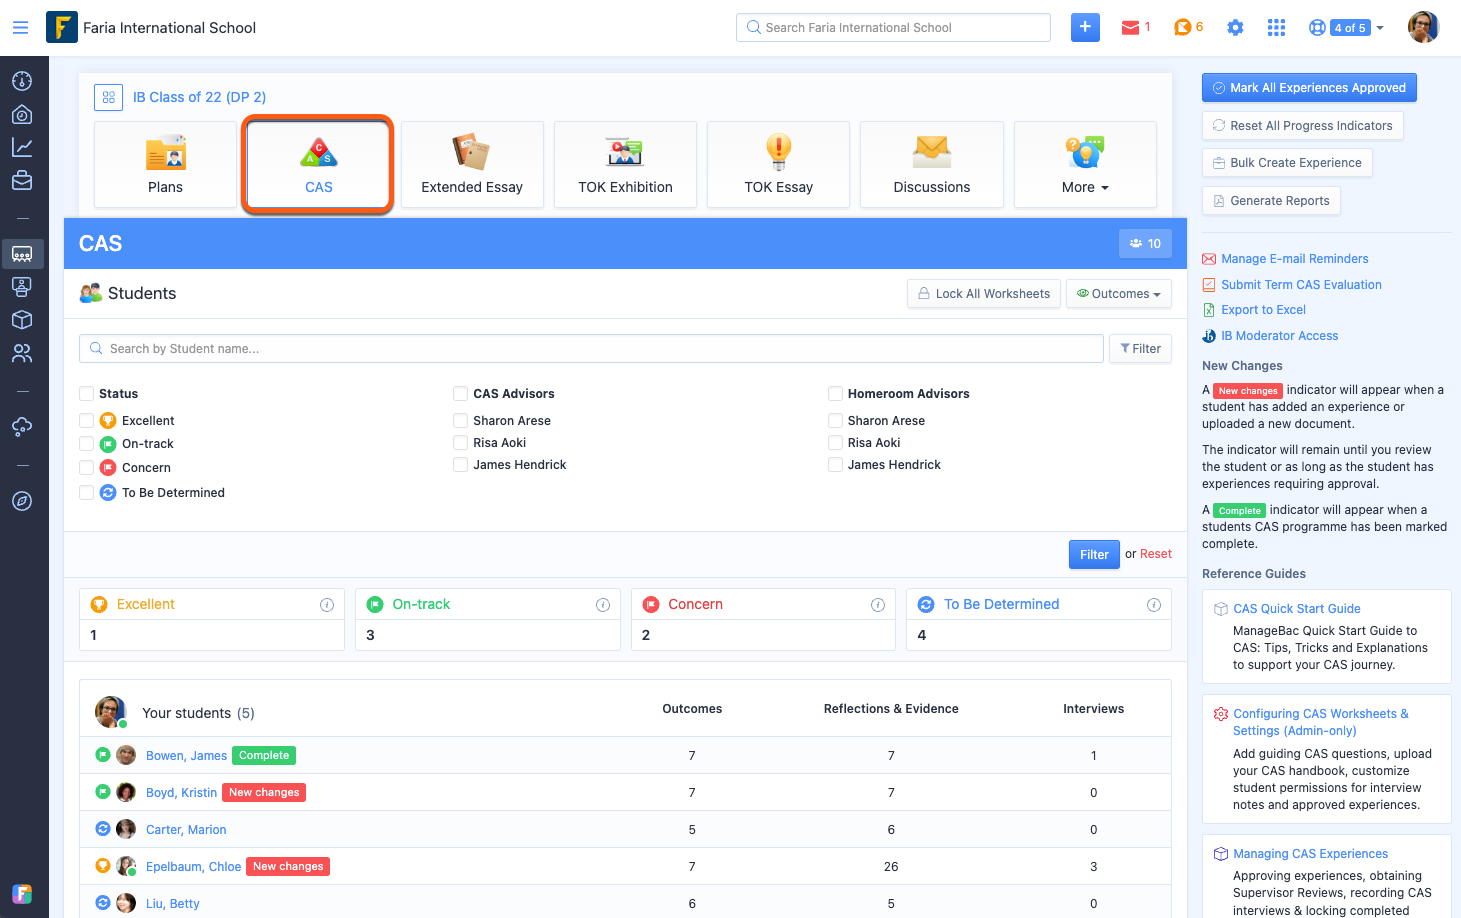Open the Discussions tab
This screenshot has height=918, width=1461.
(x=931, y=165)
